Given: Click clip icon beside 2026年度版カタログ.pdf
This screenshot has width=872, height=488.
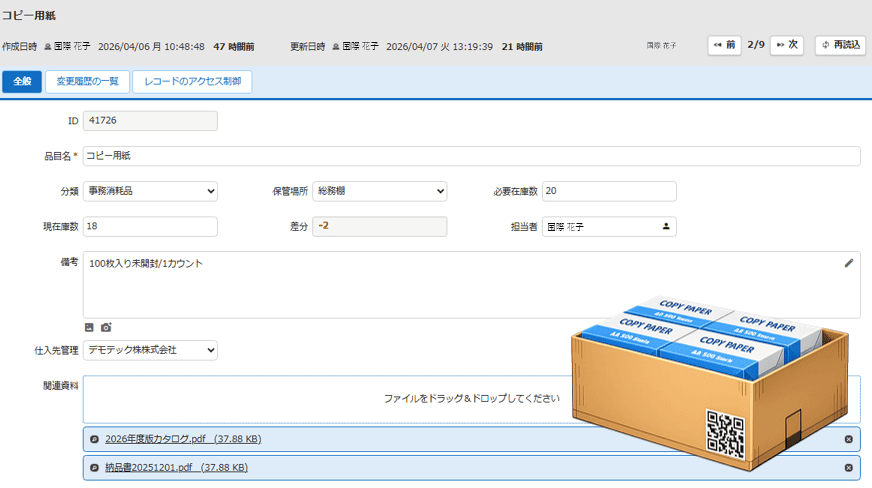Looking at the screenshot, I should click(x=95, y=439).
